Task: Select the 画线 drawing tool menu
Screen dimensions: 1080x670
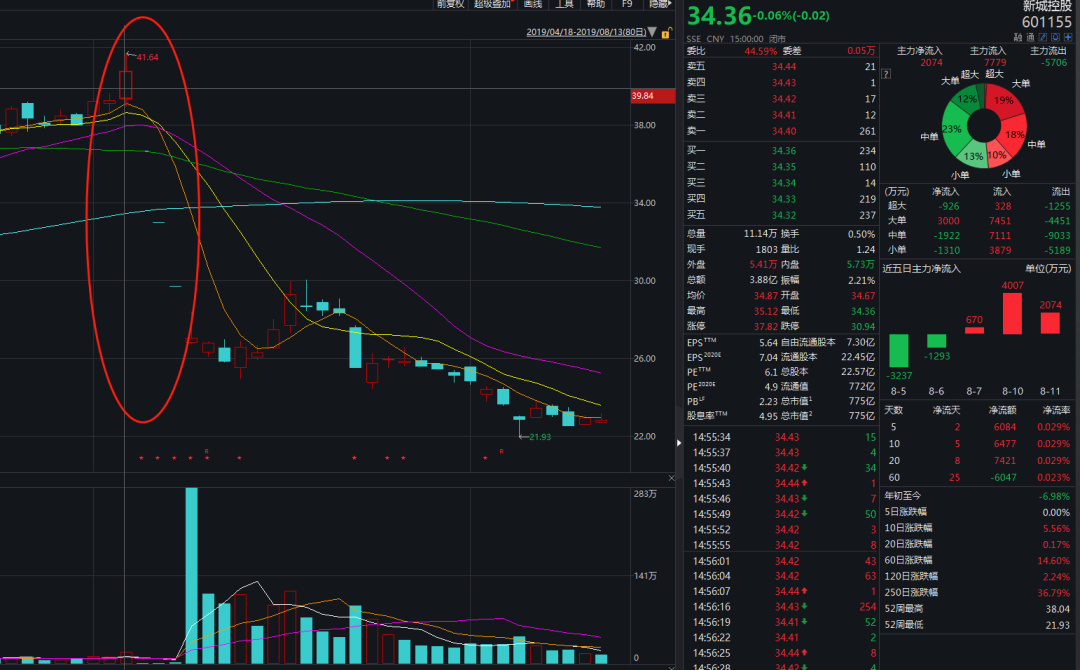Action: tap(532, 4)
